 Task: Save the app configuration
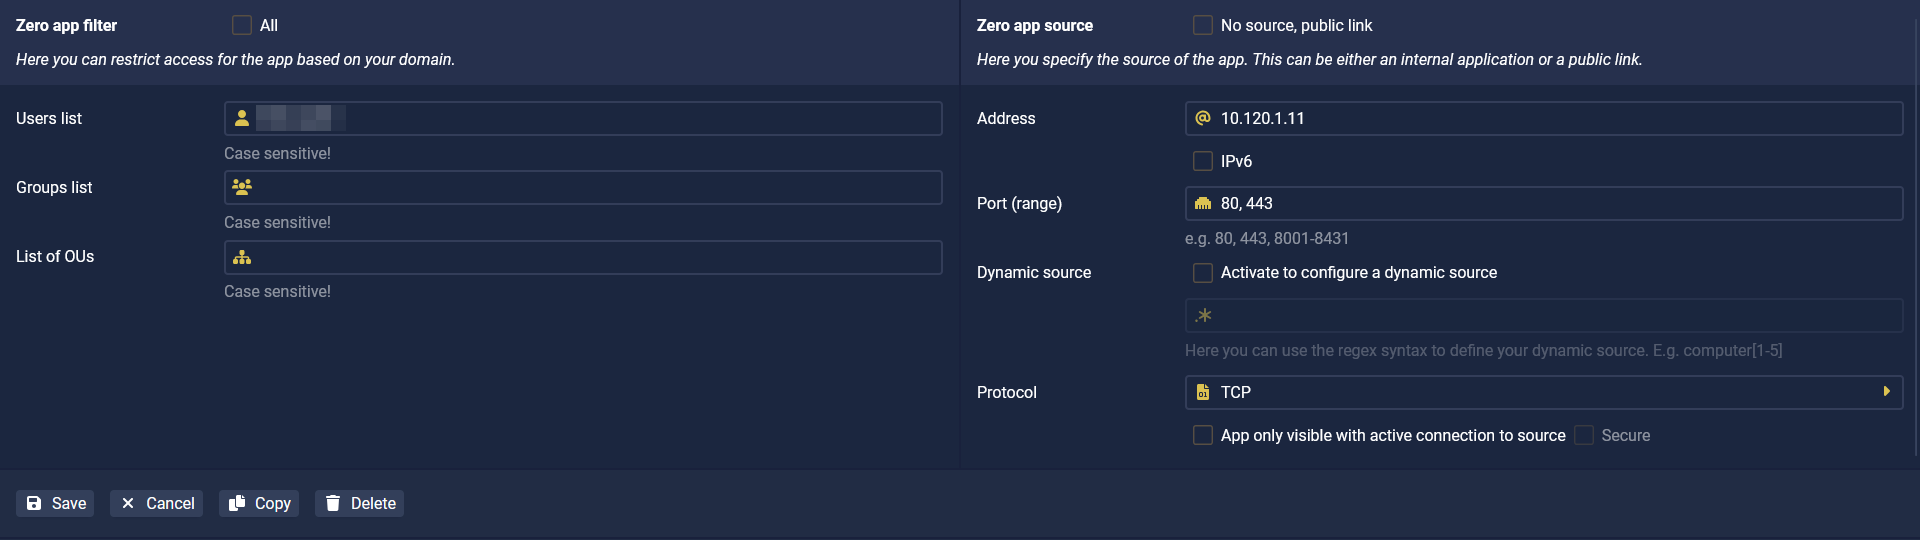pyautogui.click(x=55, y=503)
